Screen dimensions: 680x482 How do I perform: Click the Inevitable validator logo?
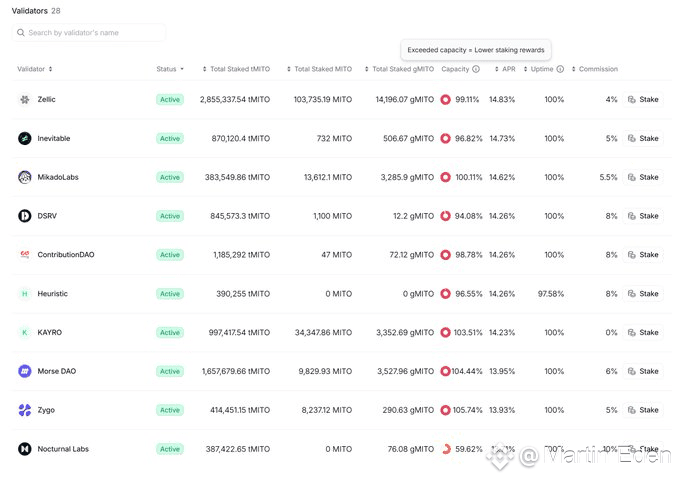coord(25,138)
